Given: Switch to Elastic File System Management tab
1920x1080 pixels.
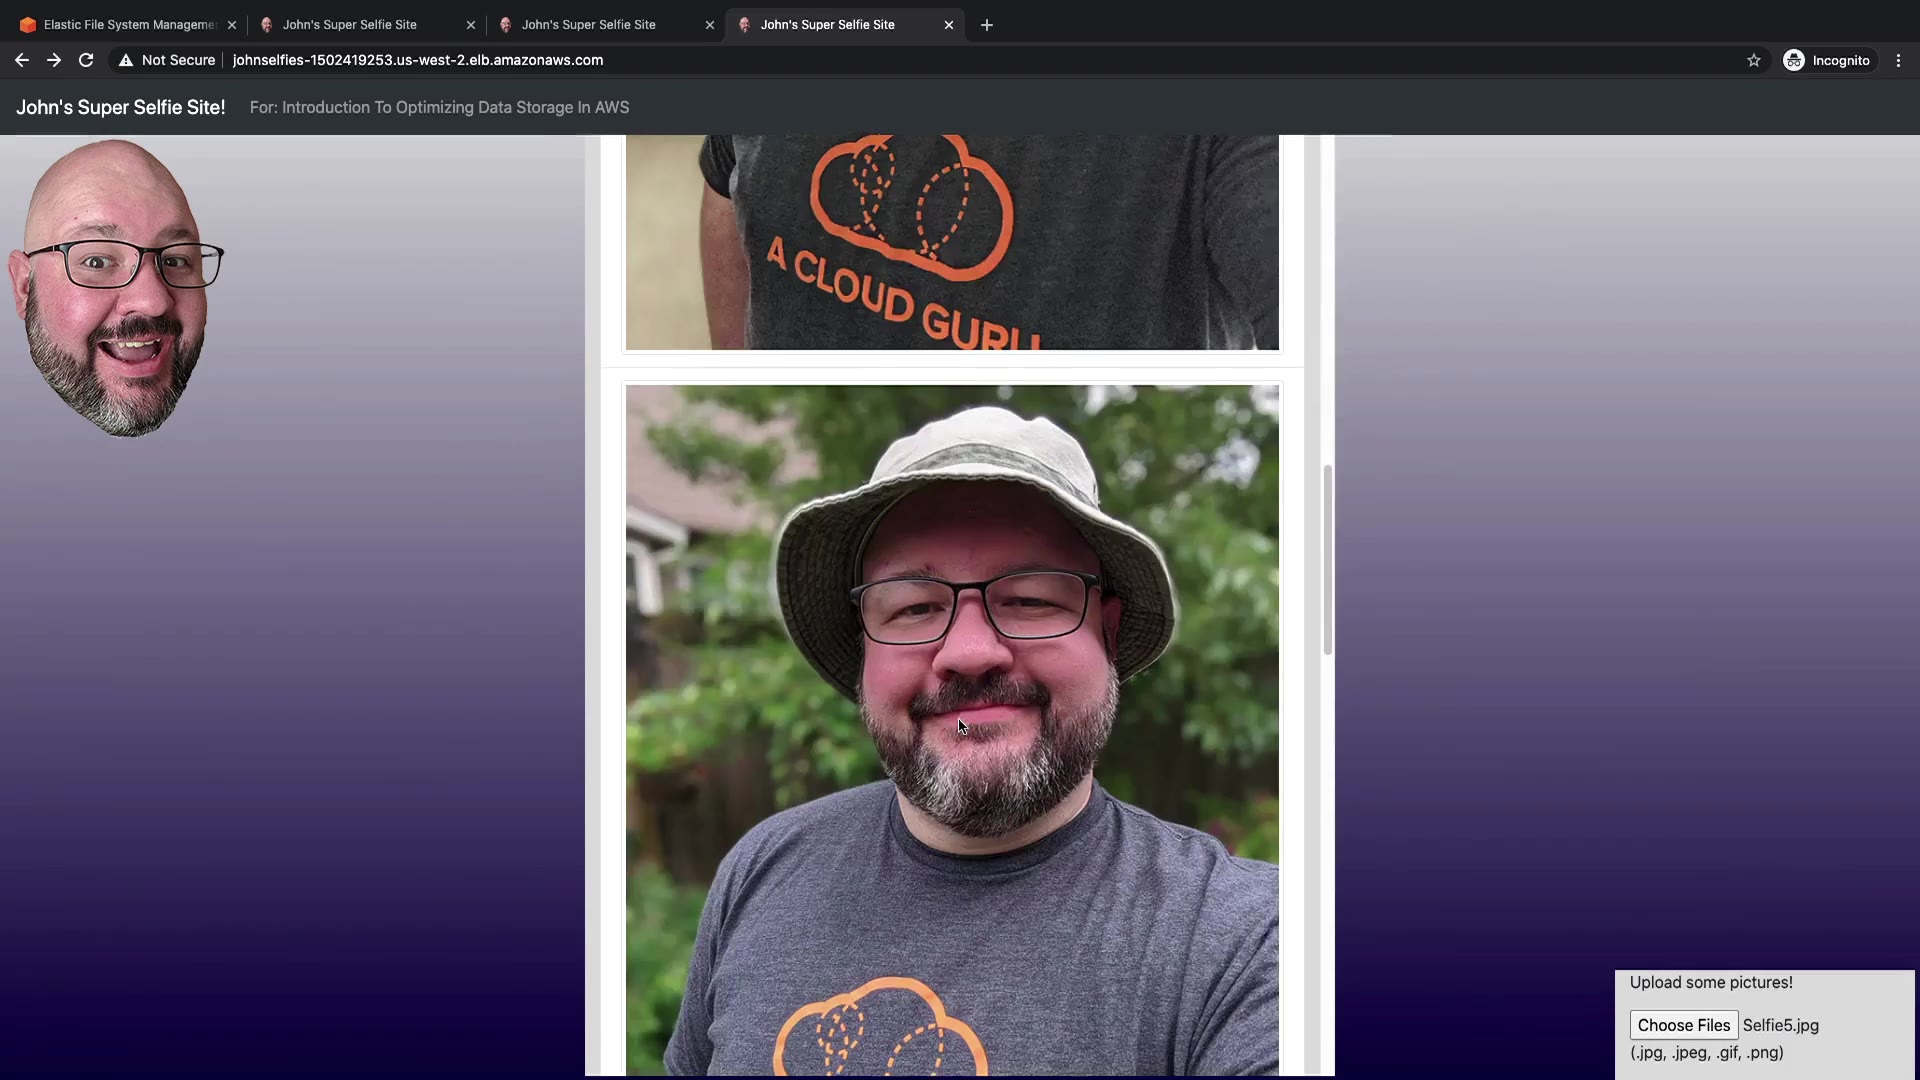Looking at the screenshot, I should click(128, 25).
